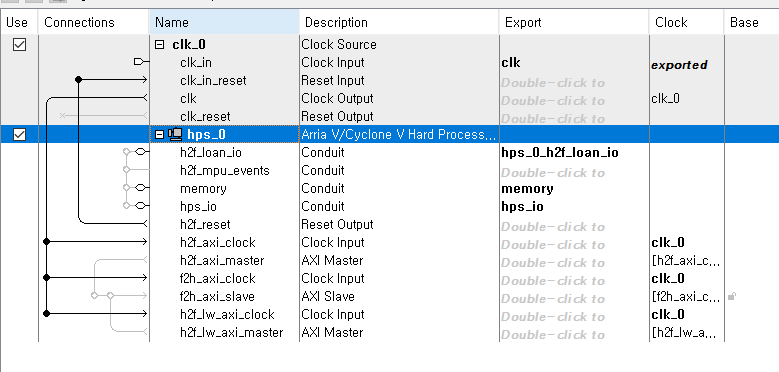Click the export field for h2f_reset
This screenshot has height=372, width=779.
click(x=574, y=227)
